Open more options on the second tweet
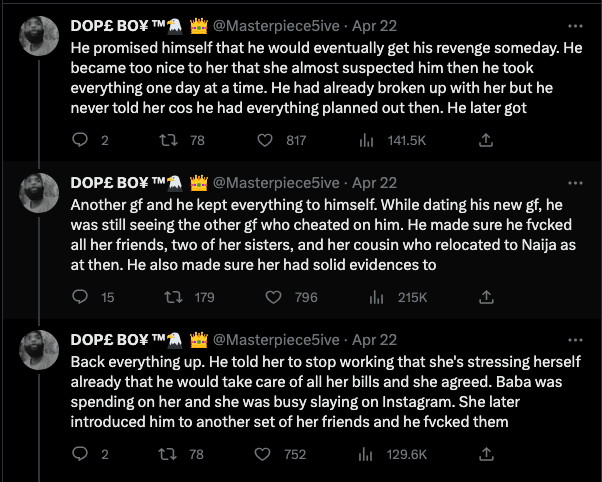This screenshot has height=482, width=602. click(x=575, y=183)
